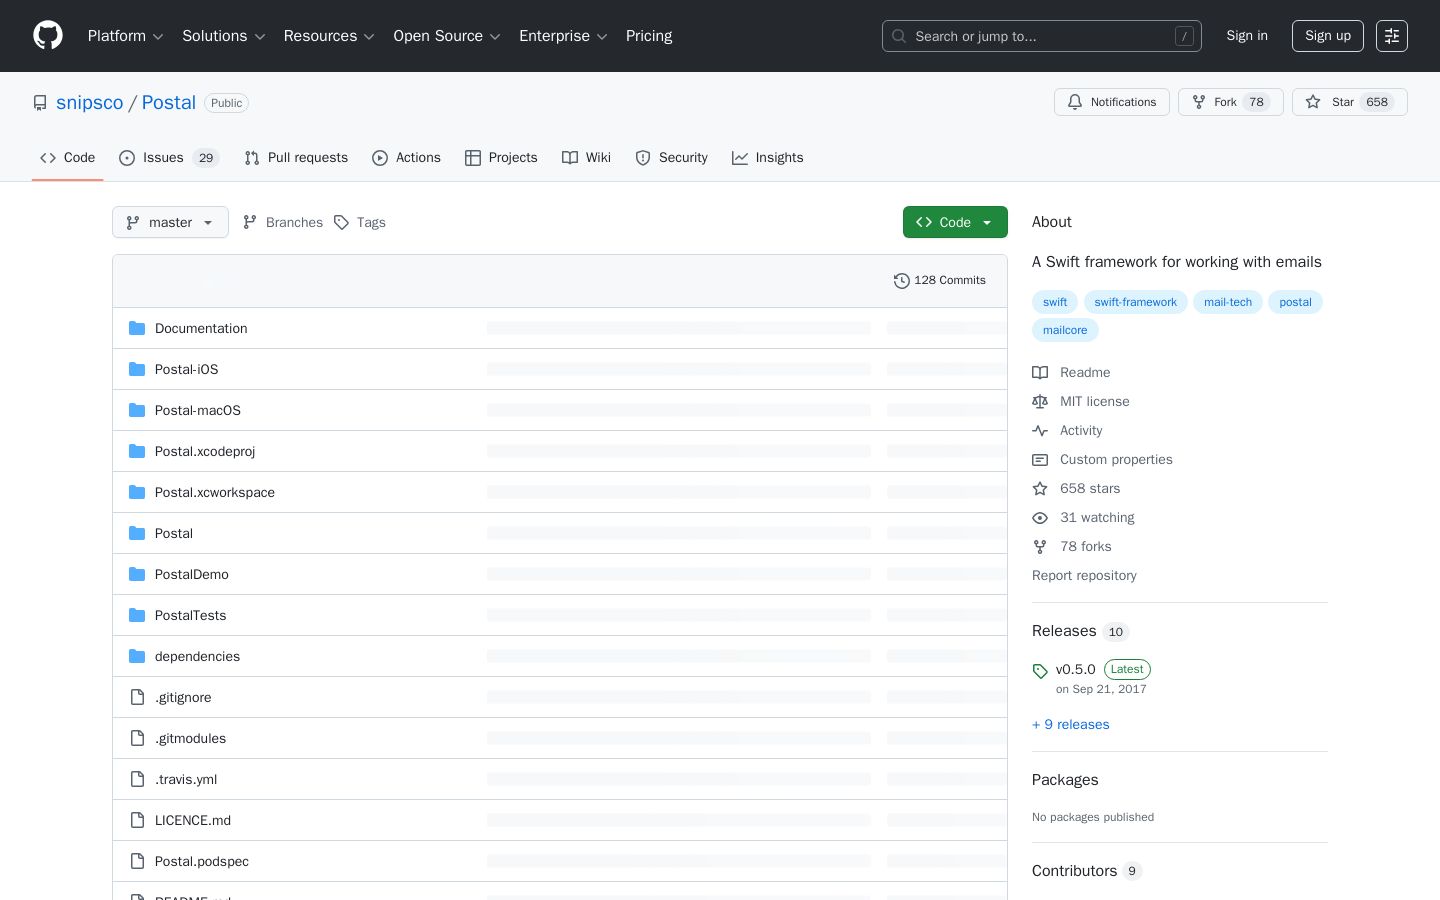The image size is (1440, 900).
Task: Switch to the Issues tab
Action: 169,158
